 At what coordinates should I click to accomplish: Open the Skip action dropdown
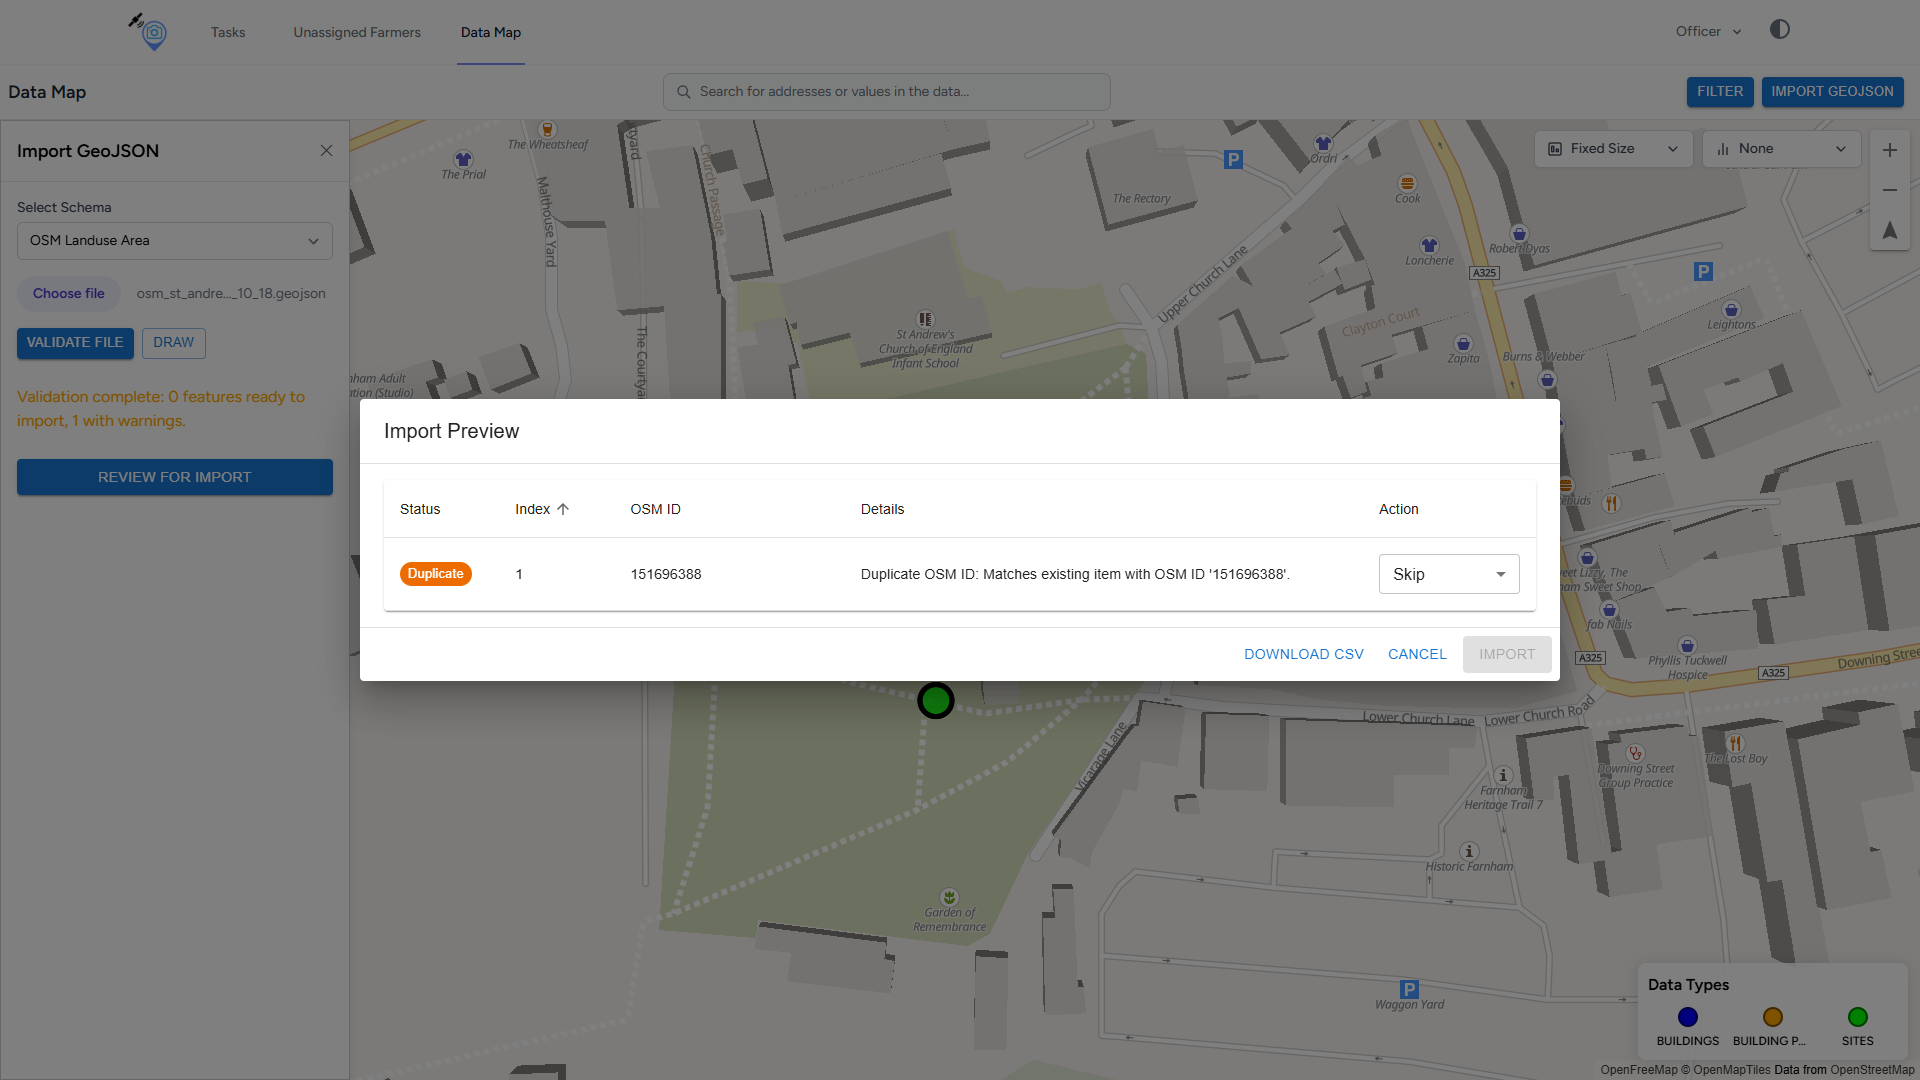(x=1448, y=574)
